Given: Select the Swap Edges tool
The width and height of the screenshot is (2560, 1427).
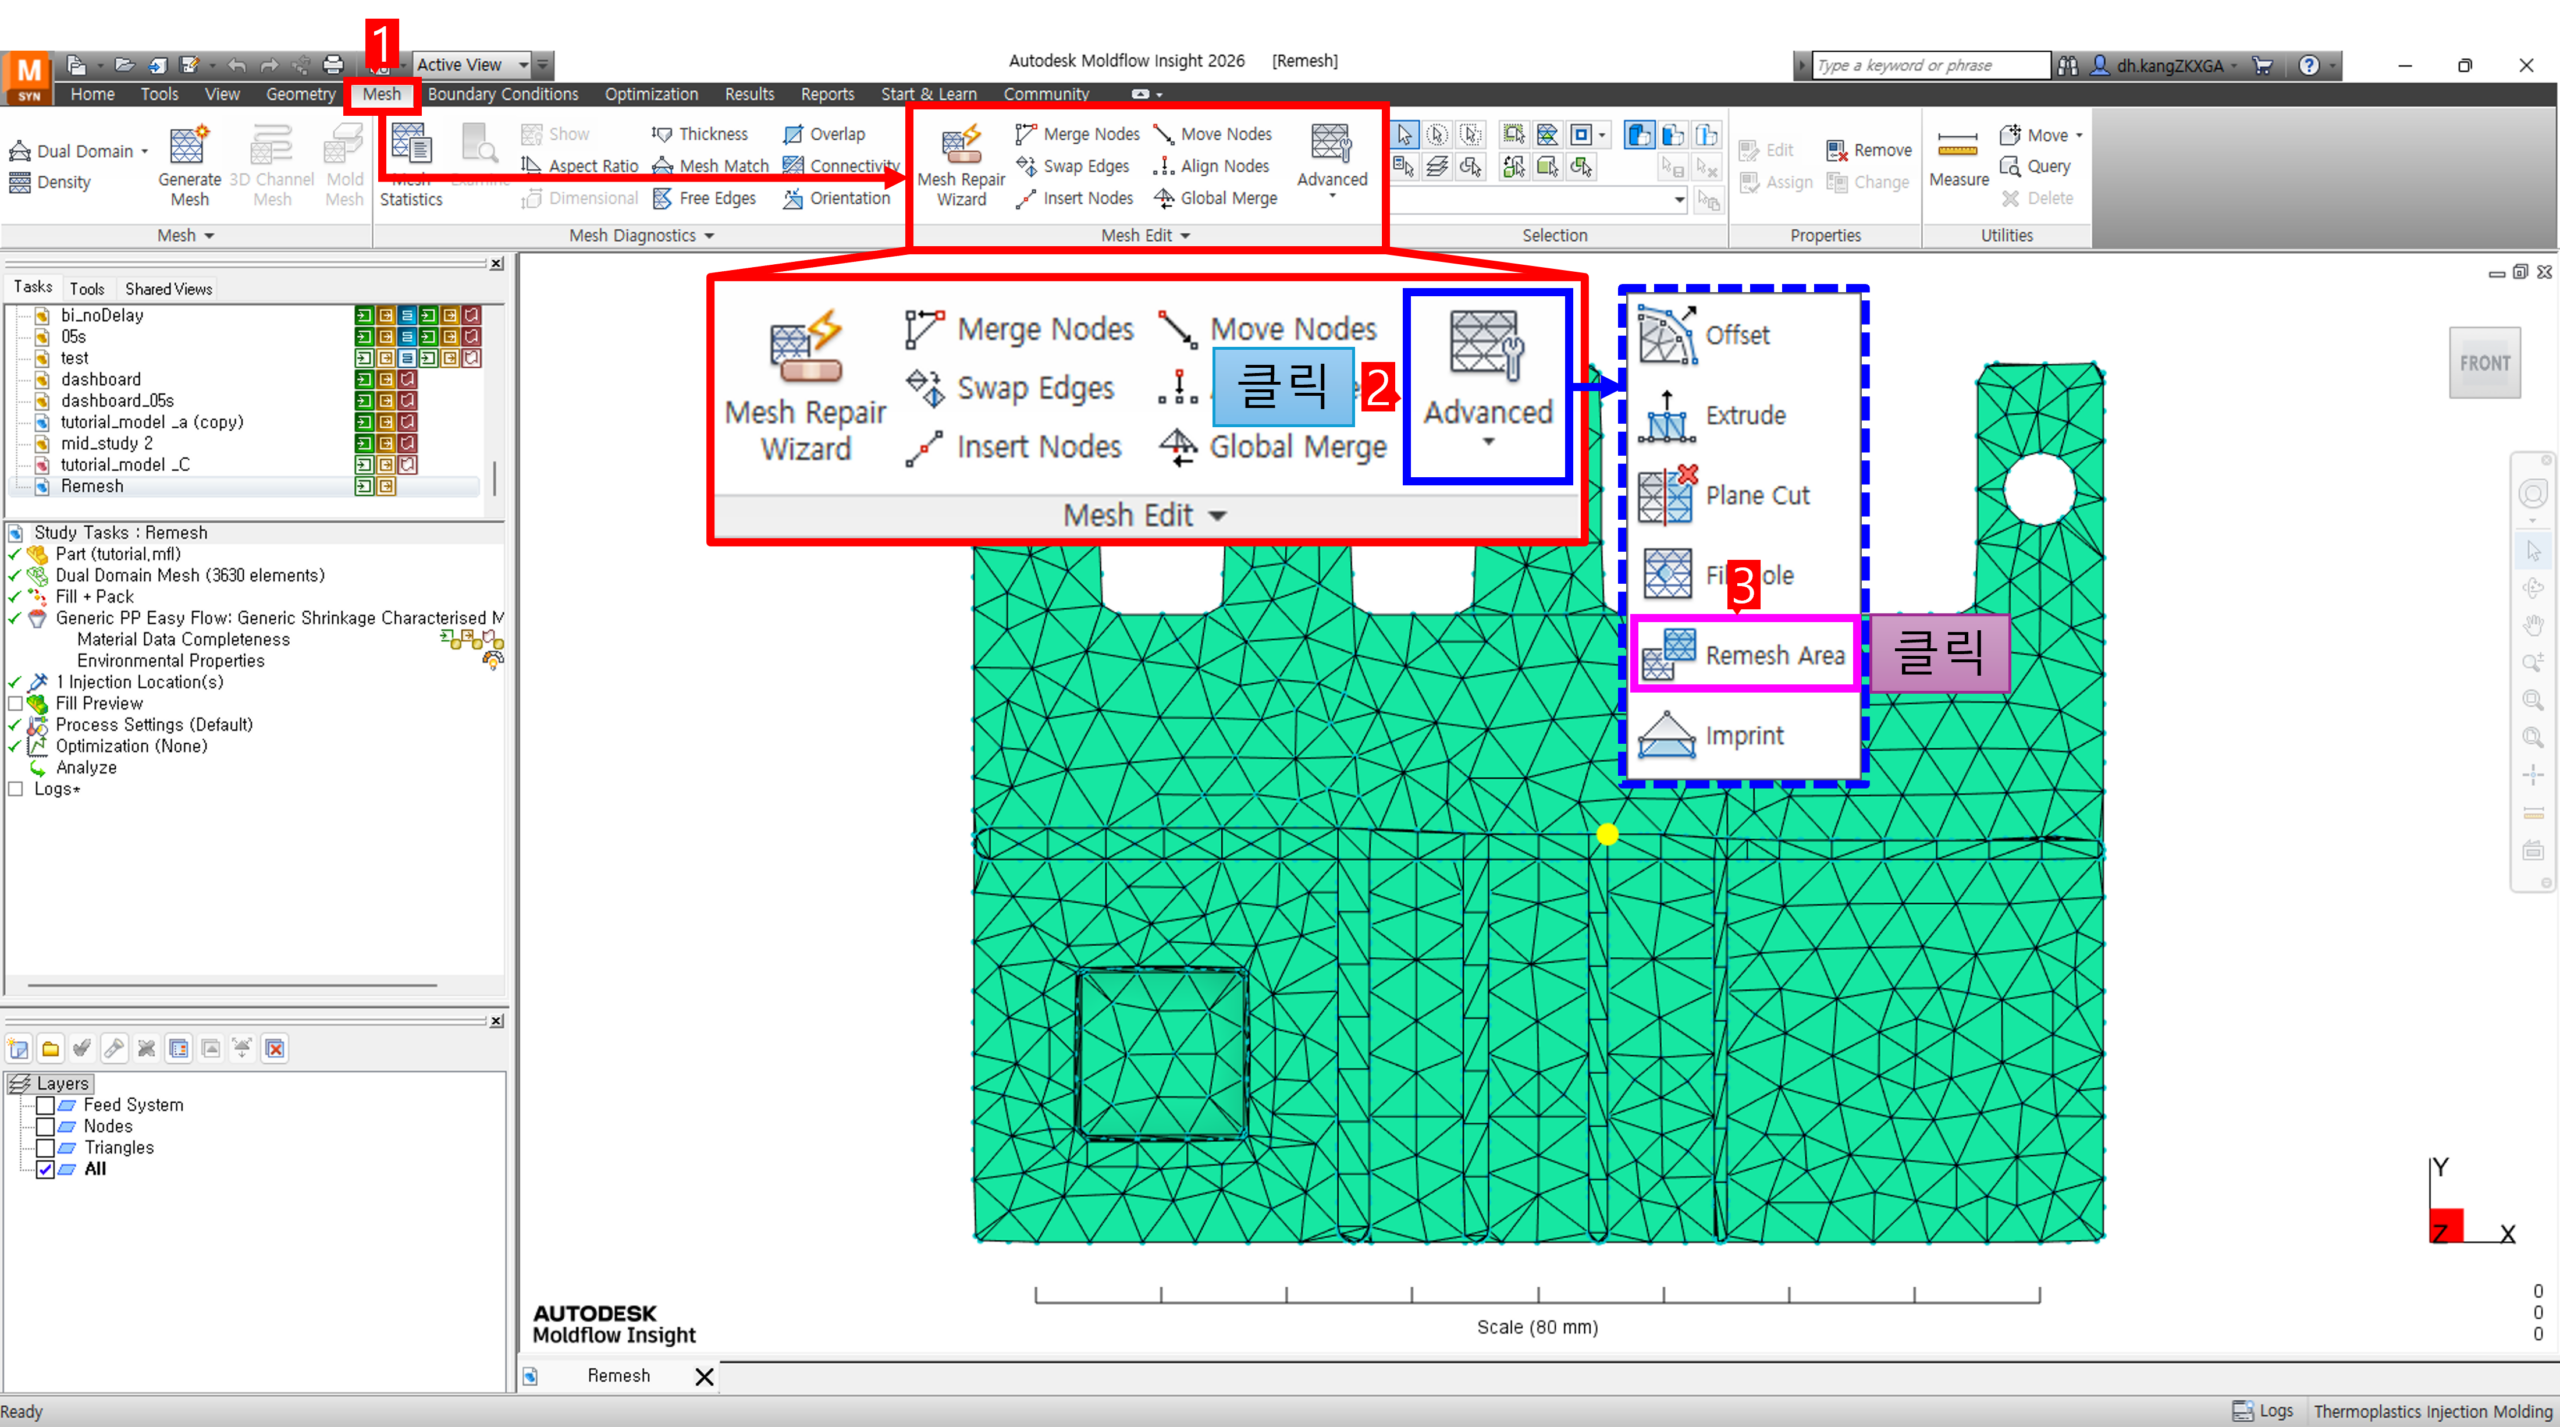Looking at the screenshot, I should click(1072, 166).
